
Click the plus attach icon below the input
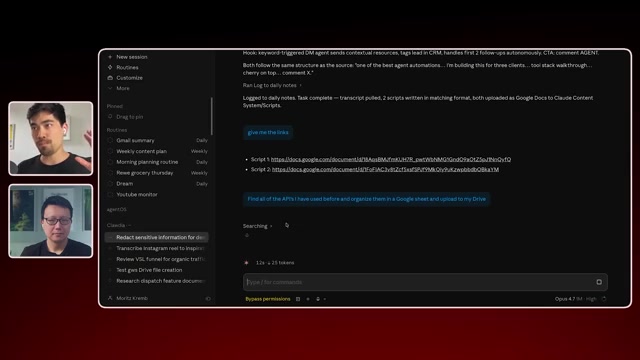(x=308, y=299)
